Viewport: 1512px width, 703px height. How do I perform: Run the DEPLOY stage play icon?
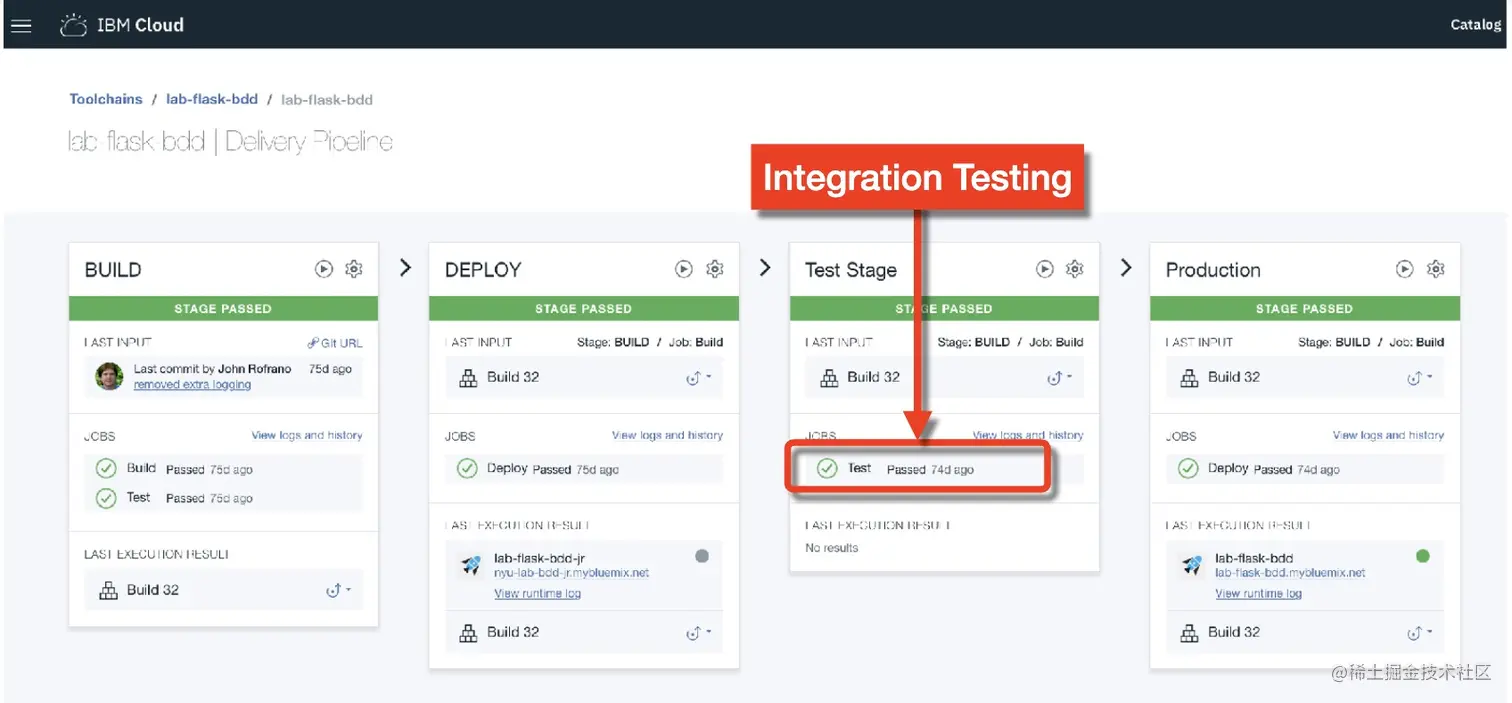tap(684, 269)
